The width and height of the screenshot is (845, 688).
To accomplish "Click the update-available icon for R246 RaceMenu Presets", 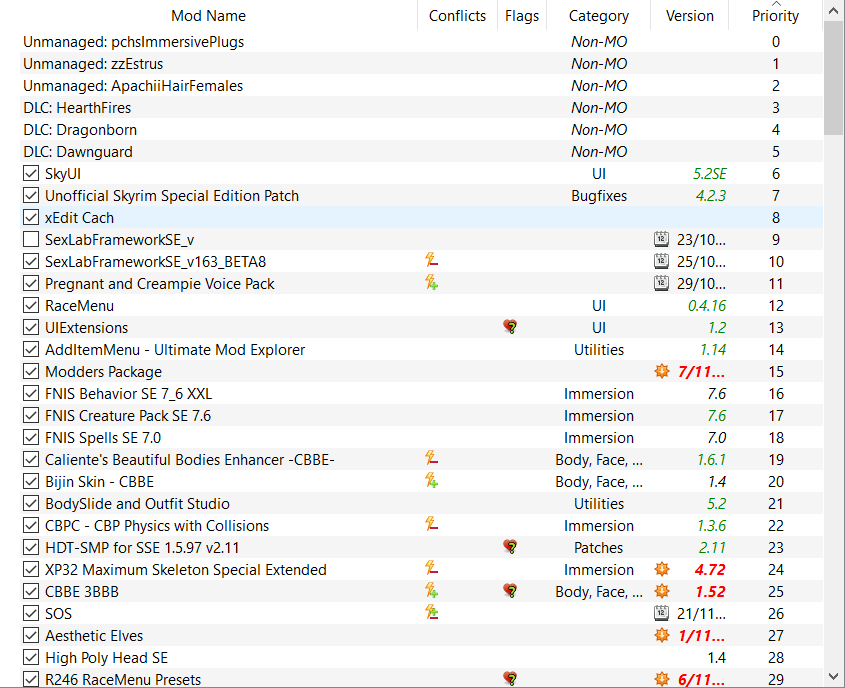I will coord(662,679).
